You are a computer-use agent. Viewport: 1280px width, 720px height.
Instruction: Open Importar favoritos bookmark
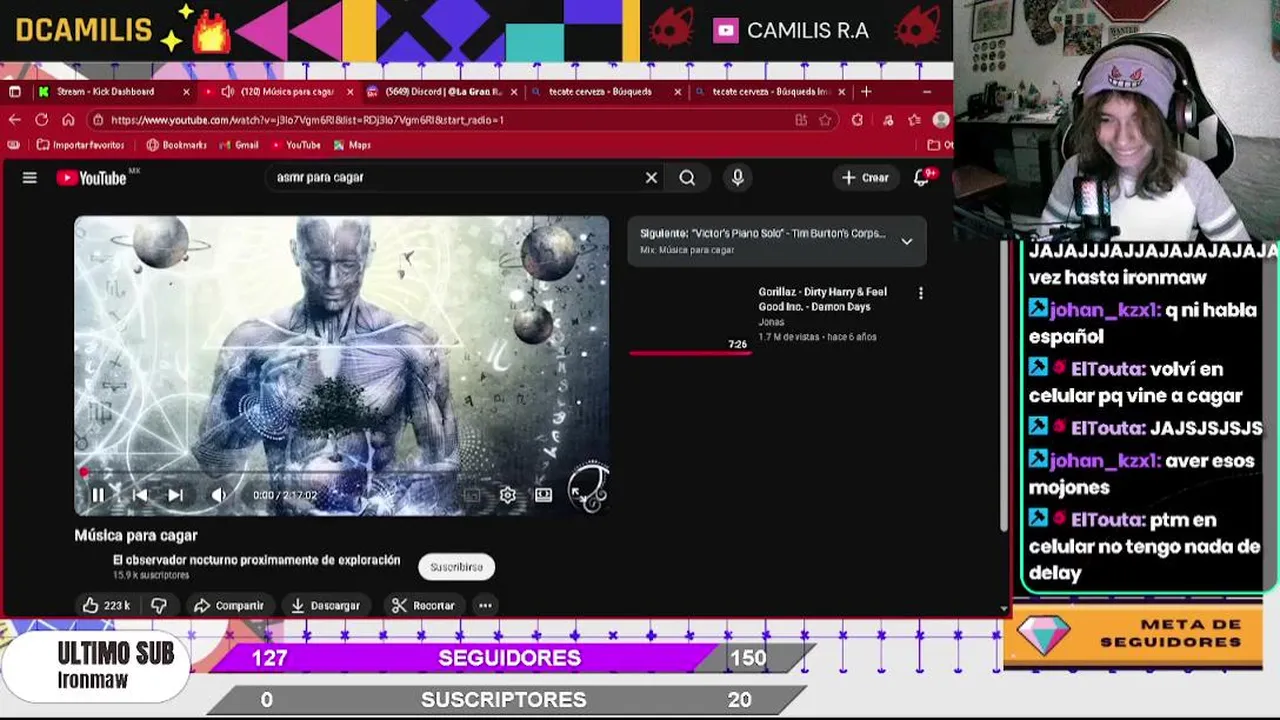(80, 145)
